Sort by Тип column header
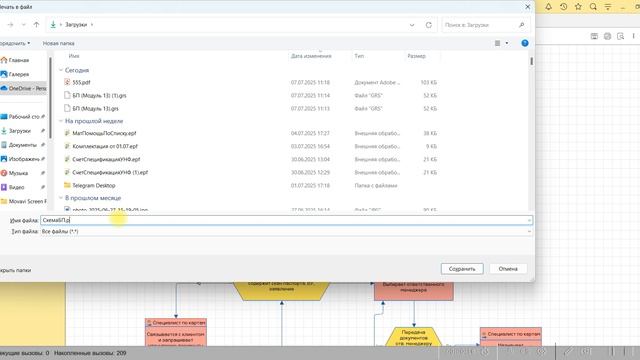The width and height of the screenshot is (640, 360). [359, 56]
